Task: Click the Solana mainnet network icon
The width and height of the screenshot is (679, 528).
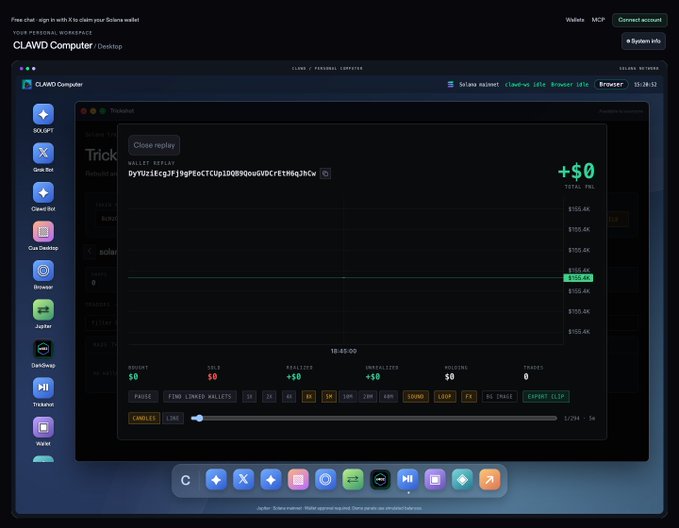Action: (450, 84)
